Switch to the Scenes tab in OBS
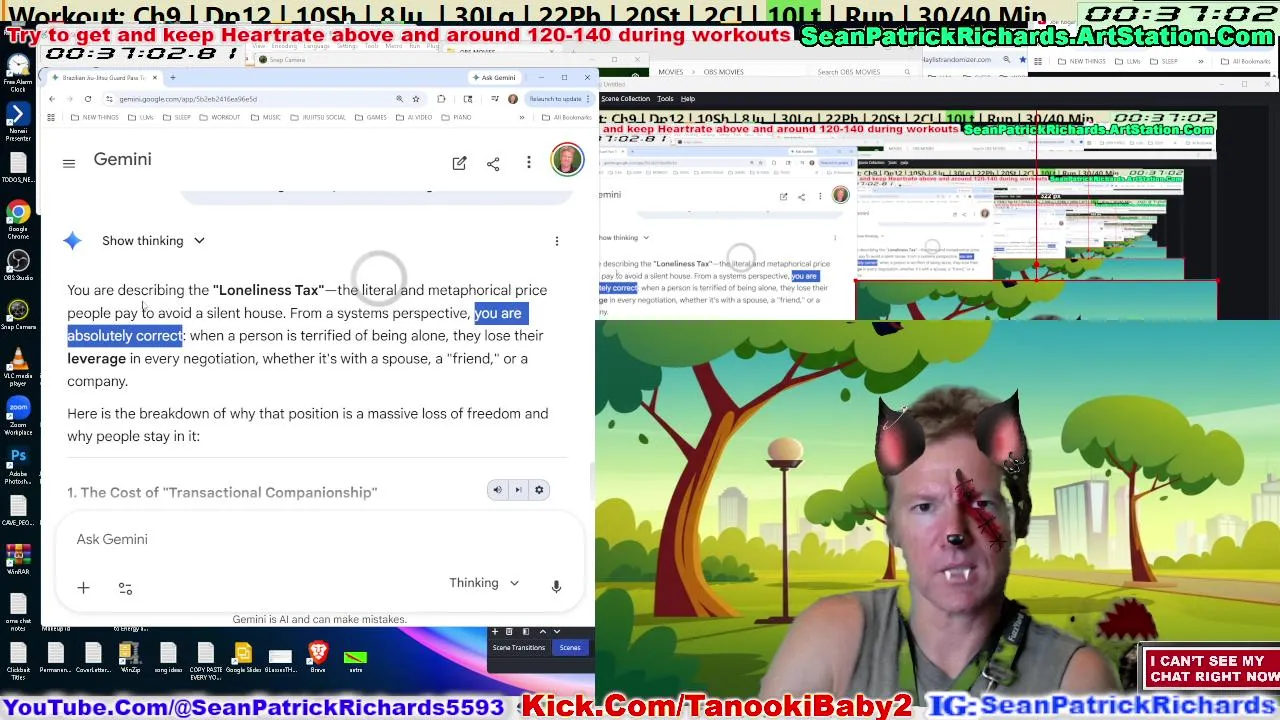The image size is (1280, 720). click(570, 648)
